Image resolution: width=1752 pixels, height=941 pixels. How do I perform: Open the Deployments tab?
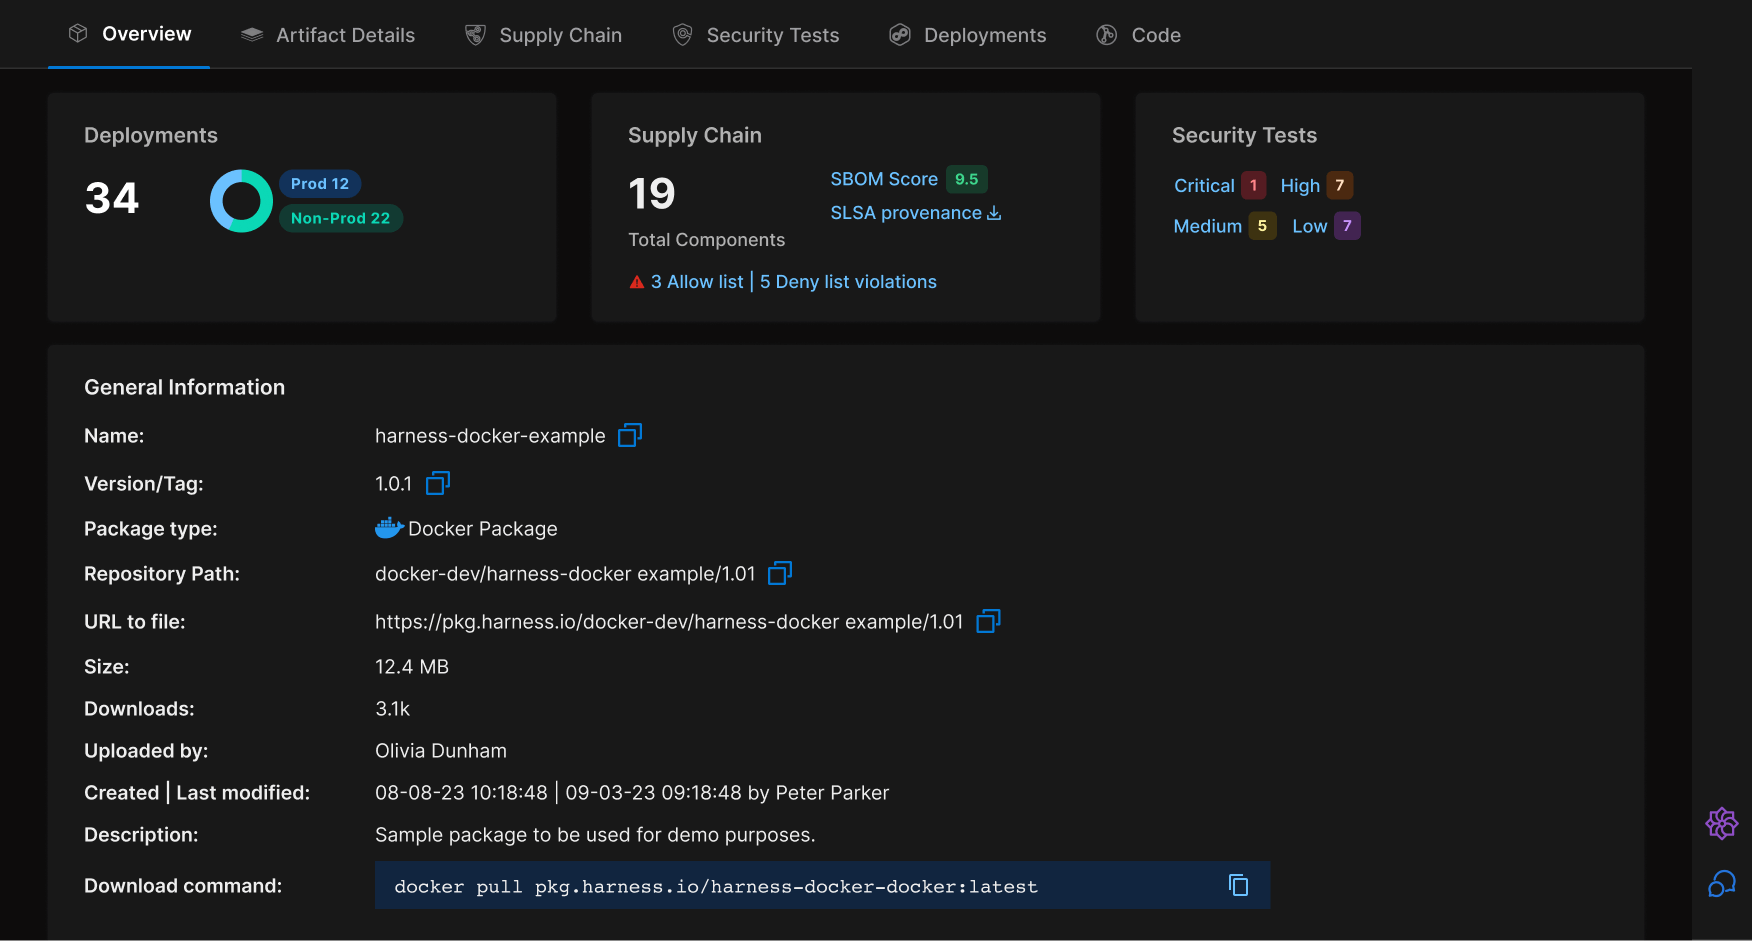(967, 35)
